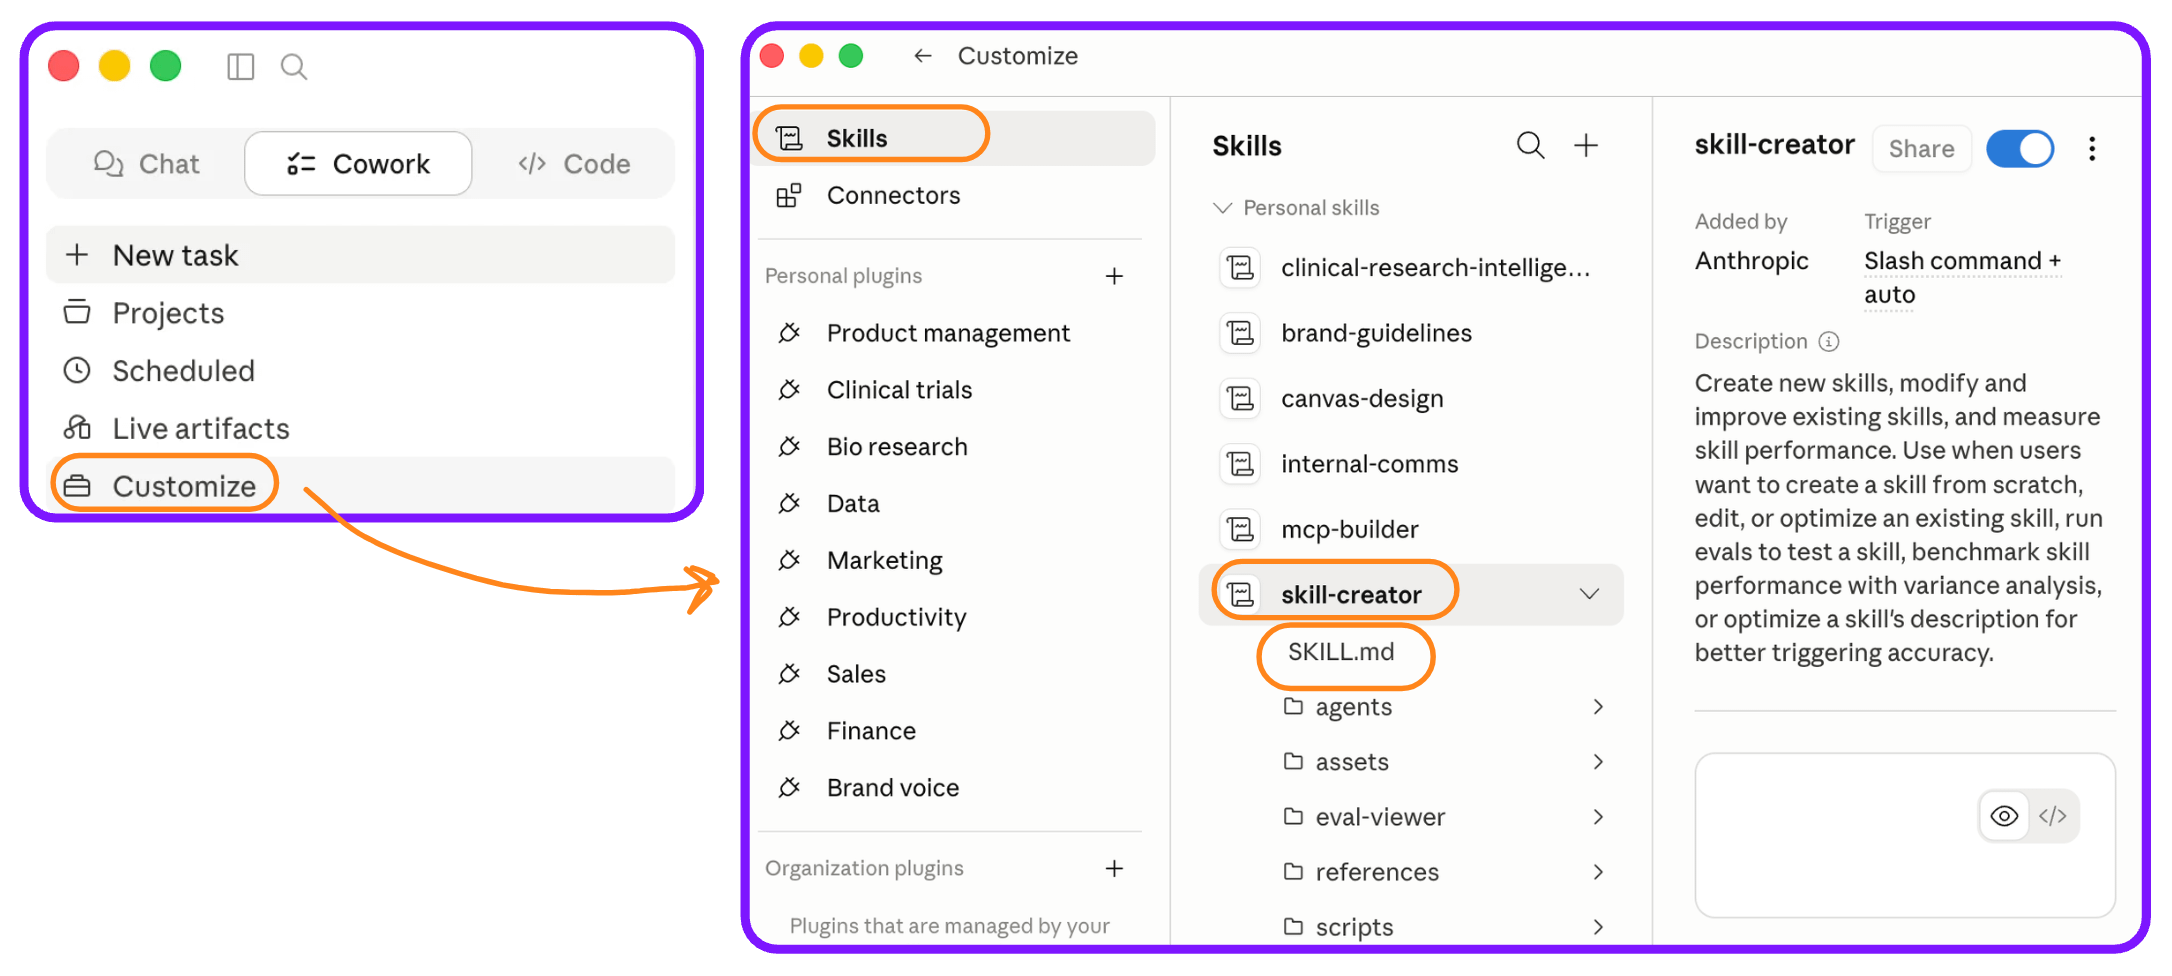This screenshot has width=2172, height=976.
Task: Click the Share button
Action: (x=1921, y=149)
